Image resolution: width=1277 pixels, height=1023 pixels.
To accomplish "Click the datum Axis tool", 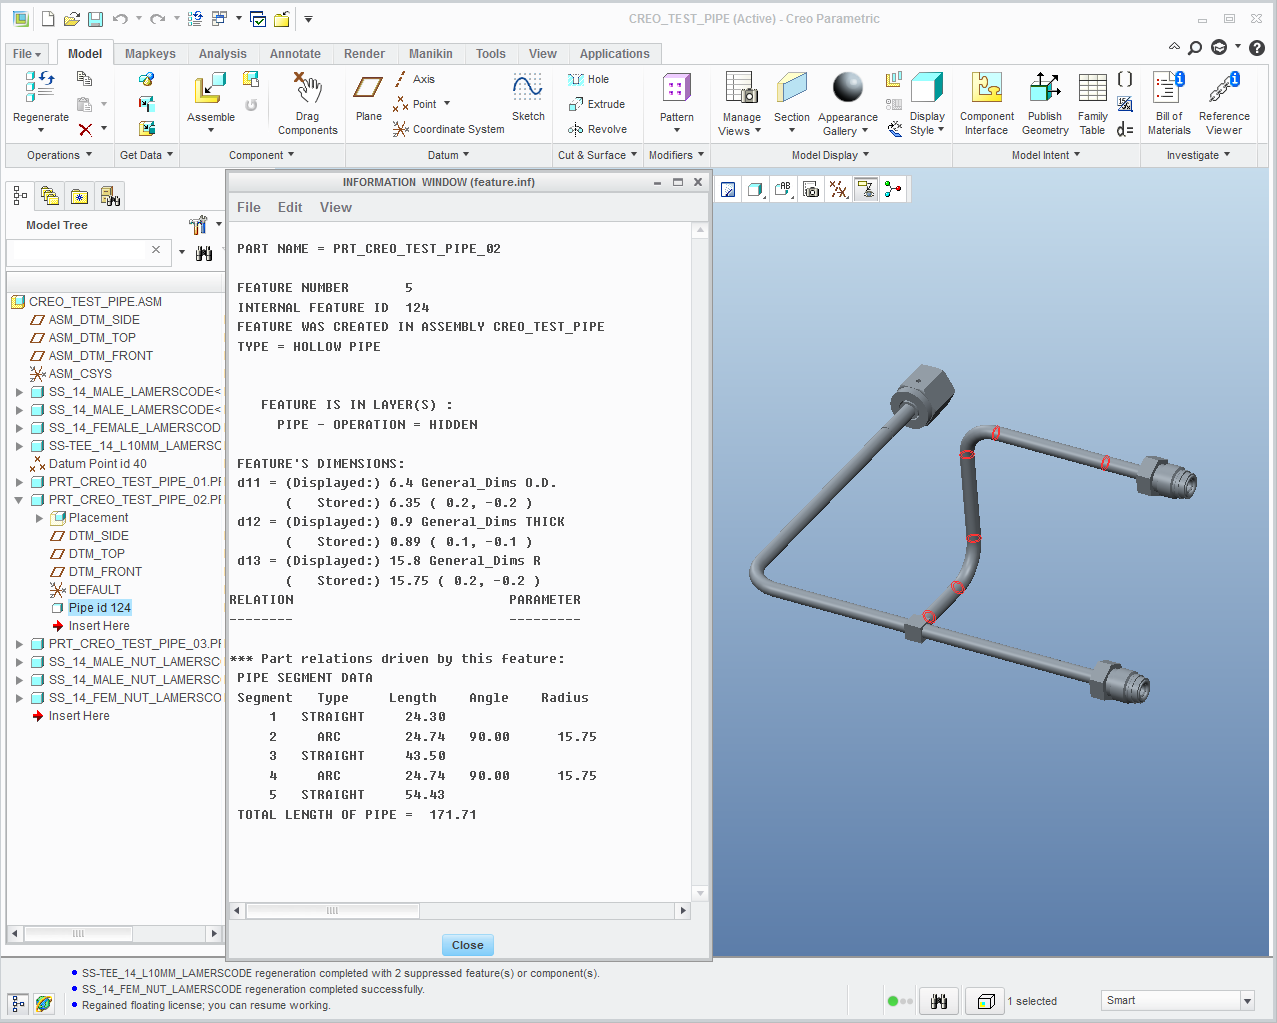I will [414, 79].
